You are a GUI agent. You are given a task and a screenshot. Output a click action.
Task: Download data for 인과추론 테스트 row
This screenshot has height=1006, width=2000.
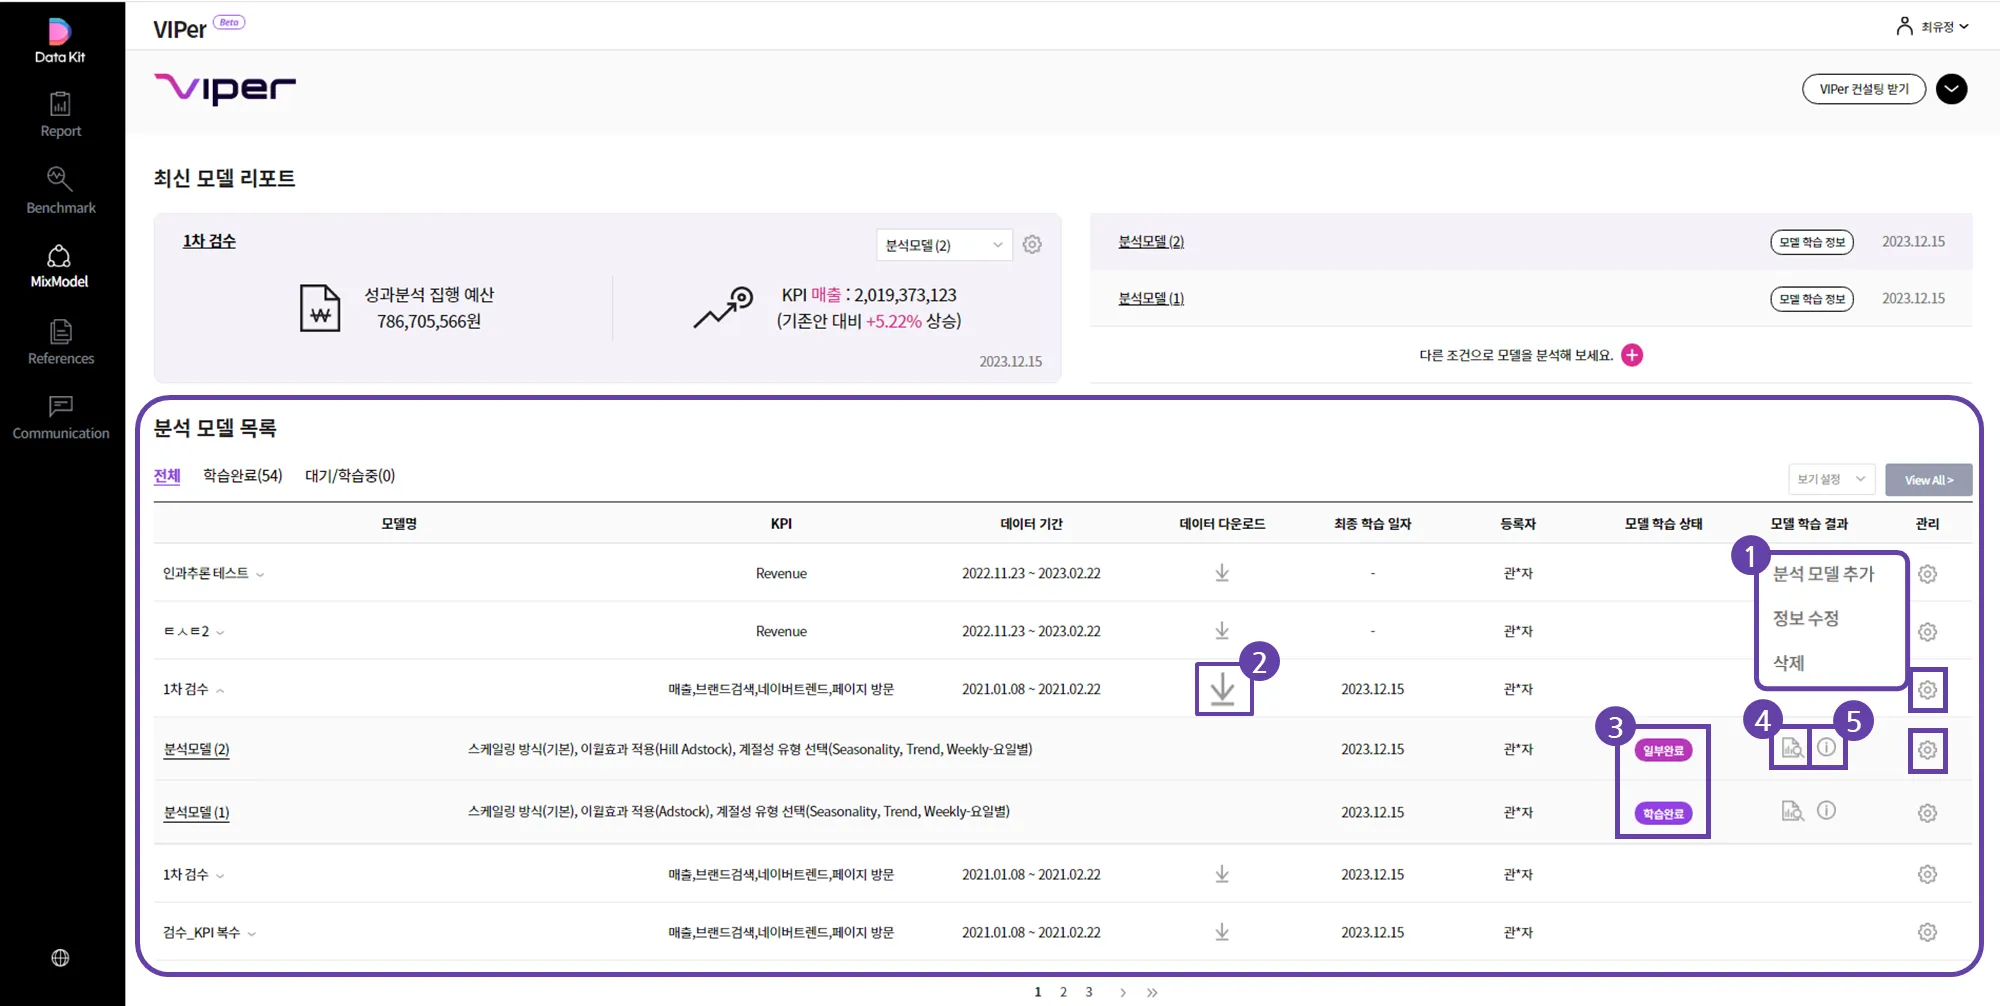point(1222,573)
